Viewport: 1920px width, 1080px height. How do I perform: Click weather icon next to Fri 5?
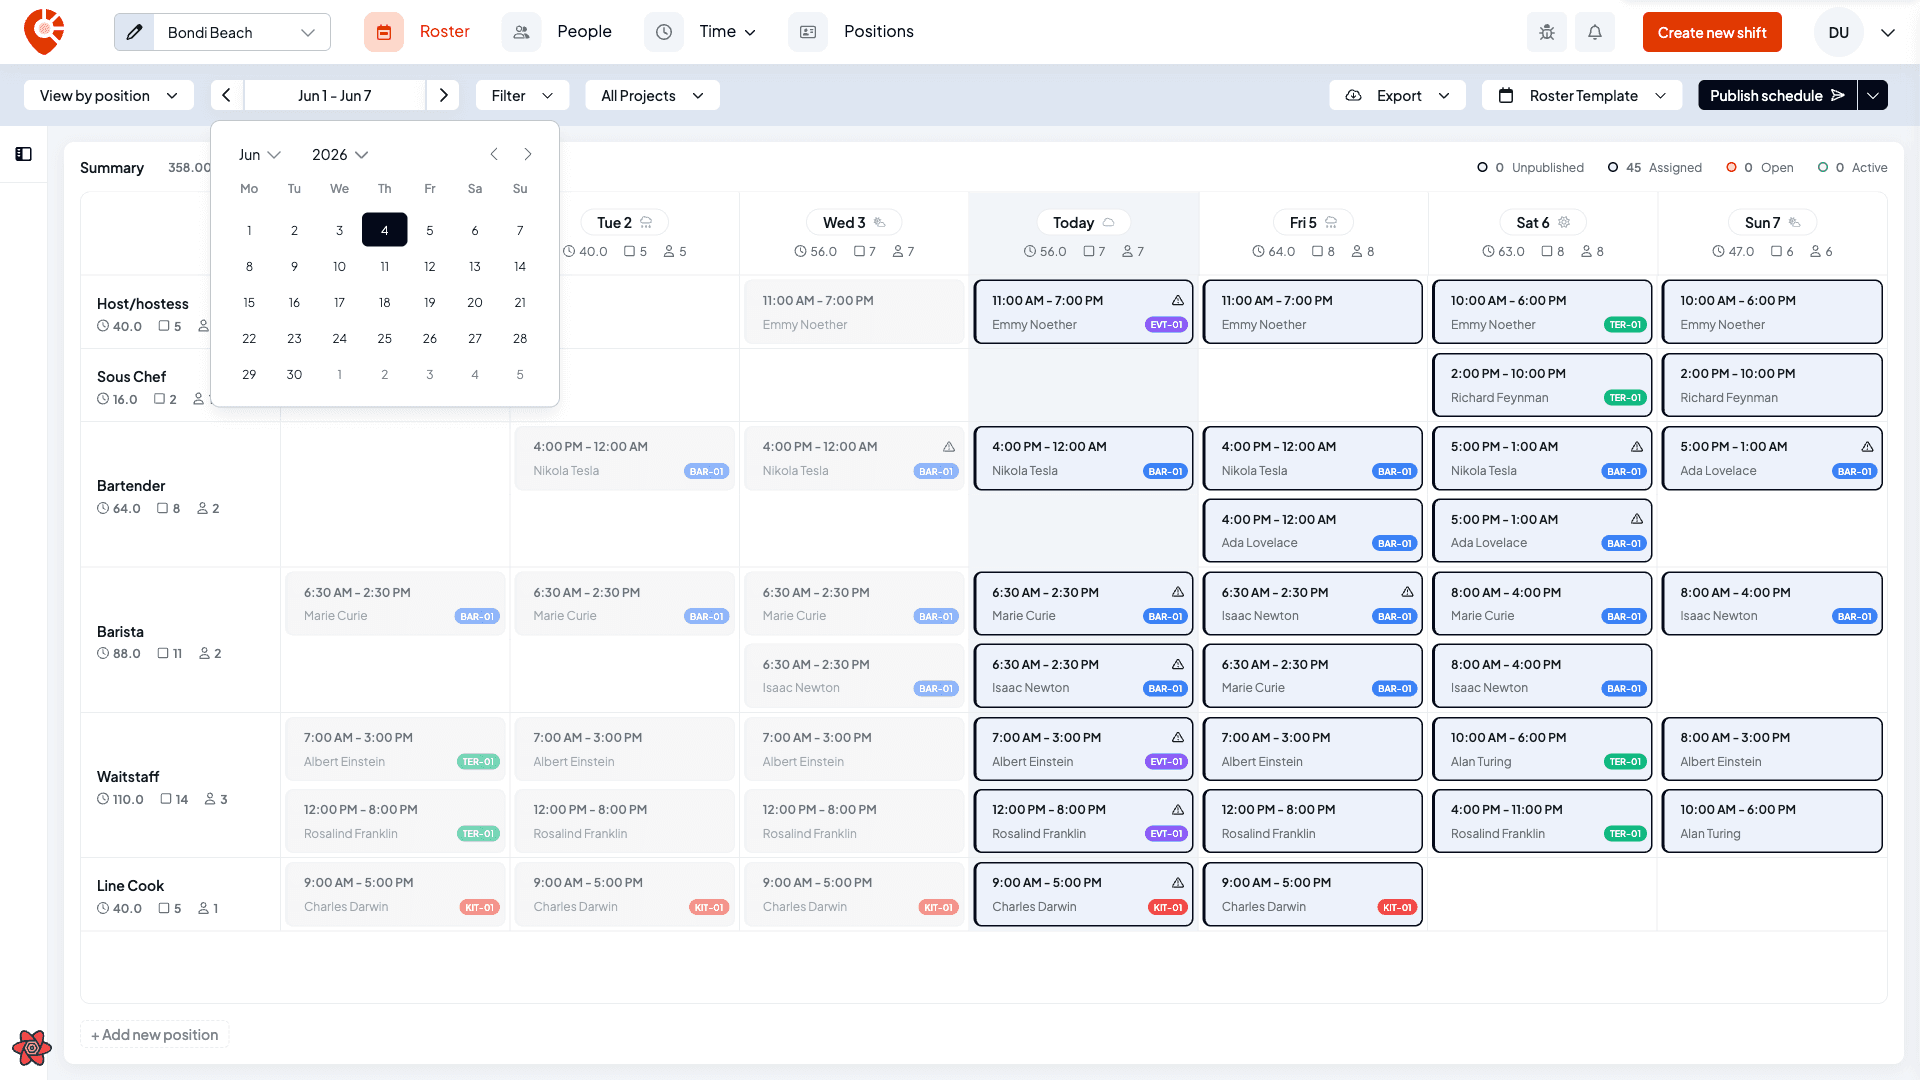pos(1331,222)
